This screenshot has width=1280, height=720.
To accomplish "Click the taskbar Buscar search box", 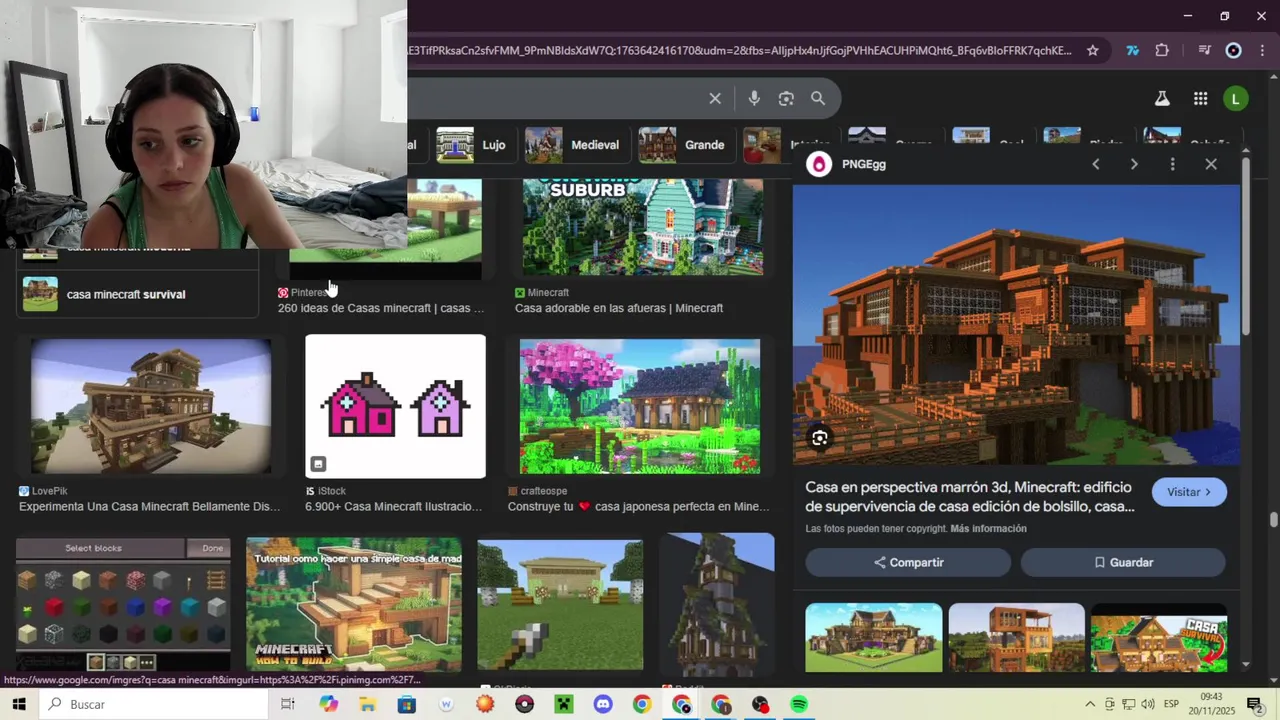I will click(x=154, y=704).
